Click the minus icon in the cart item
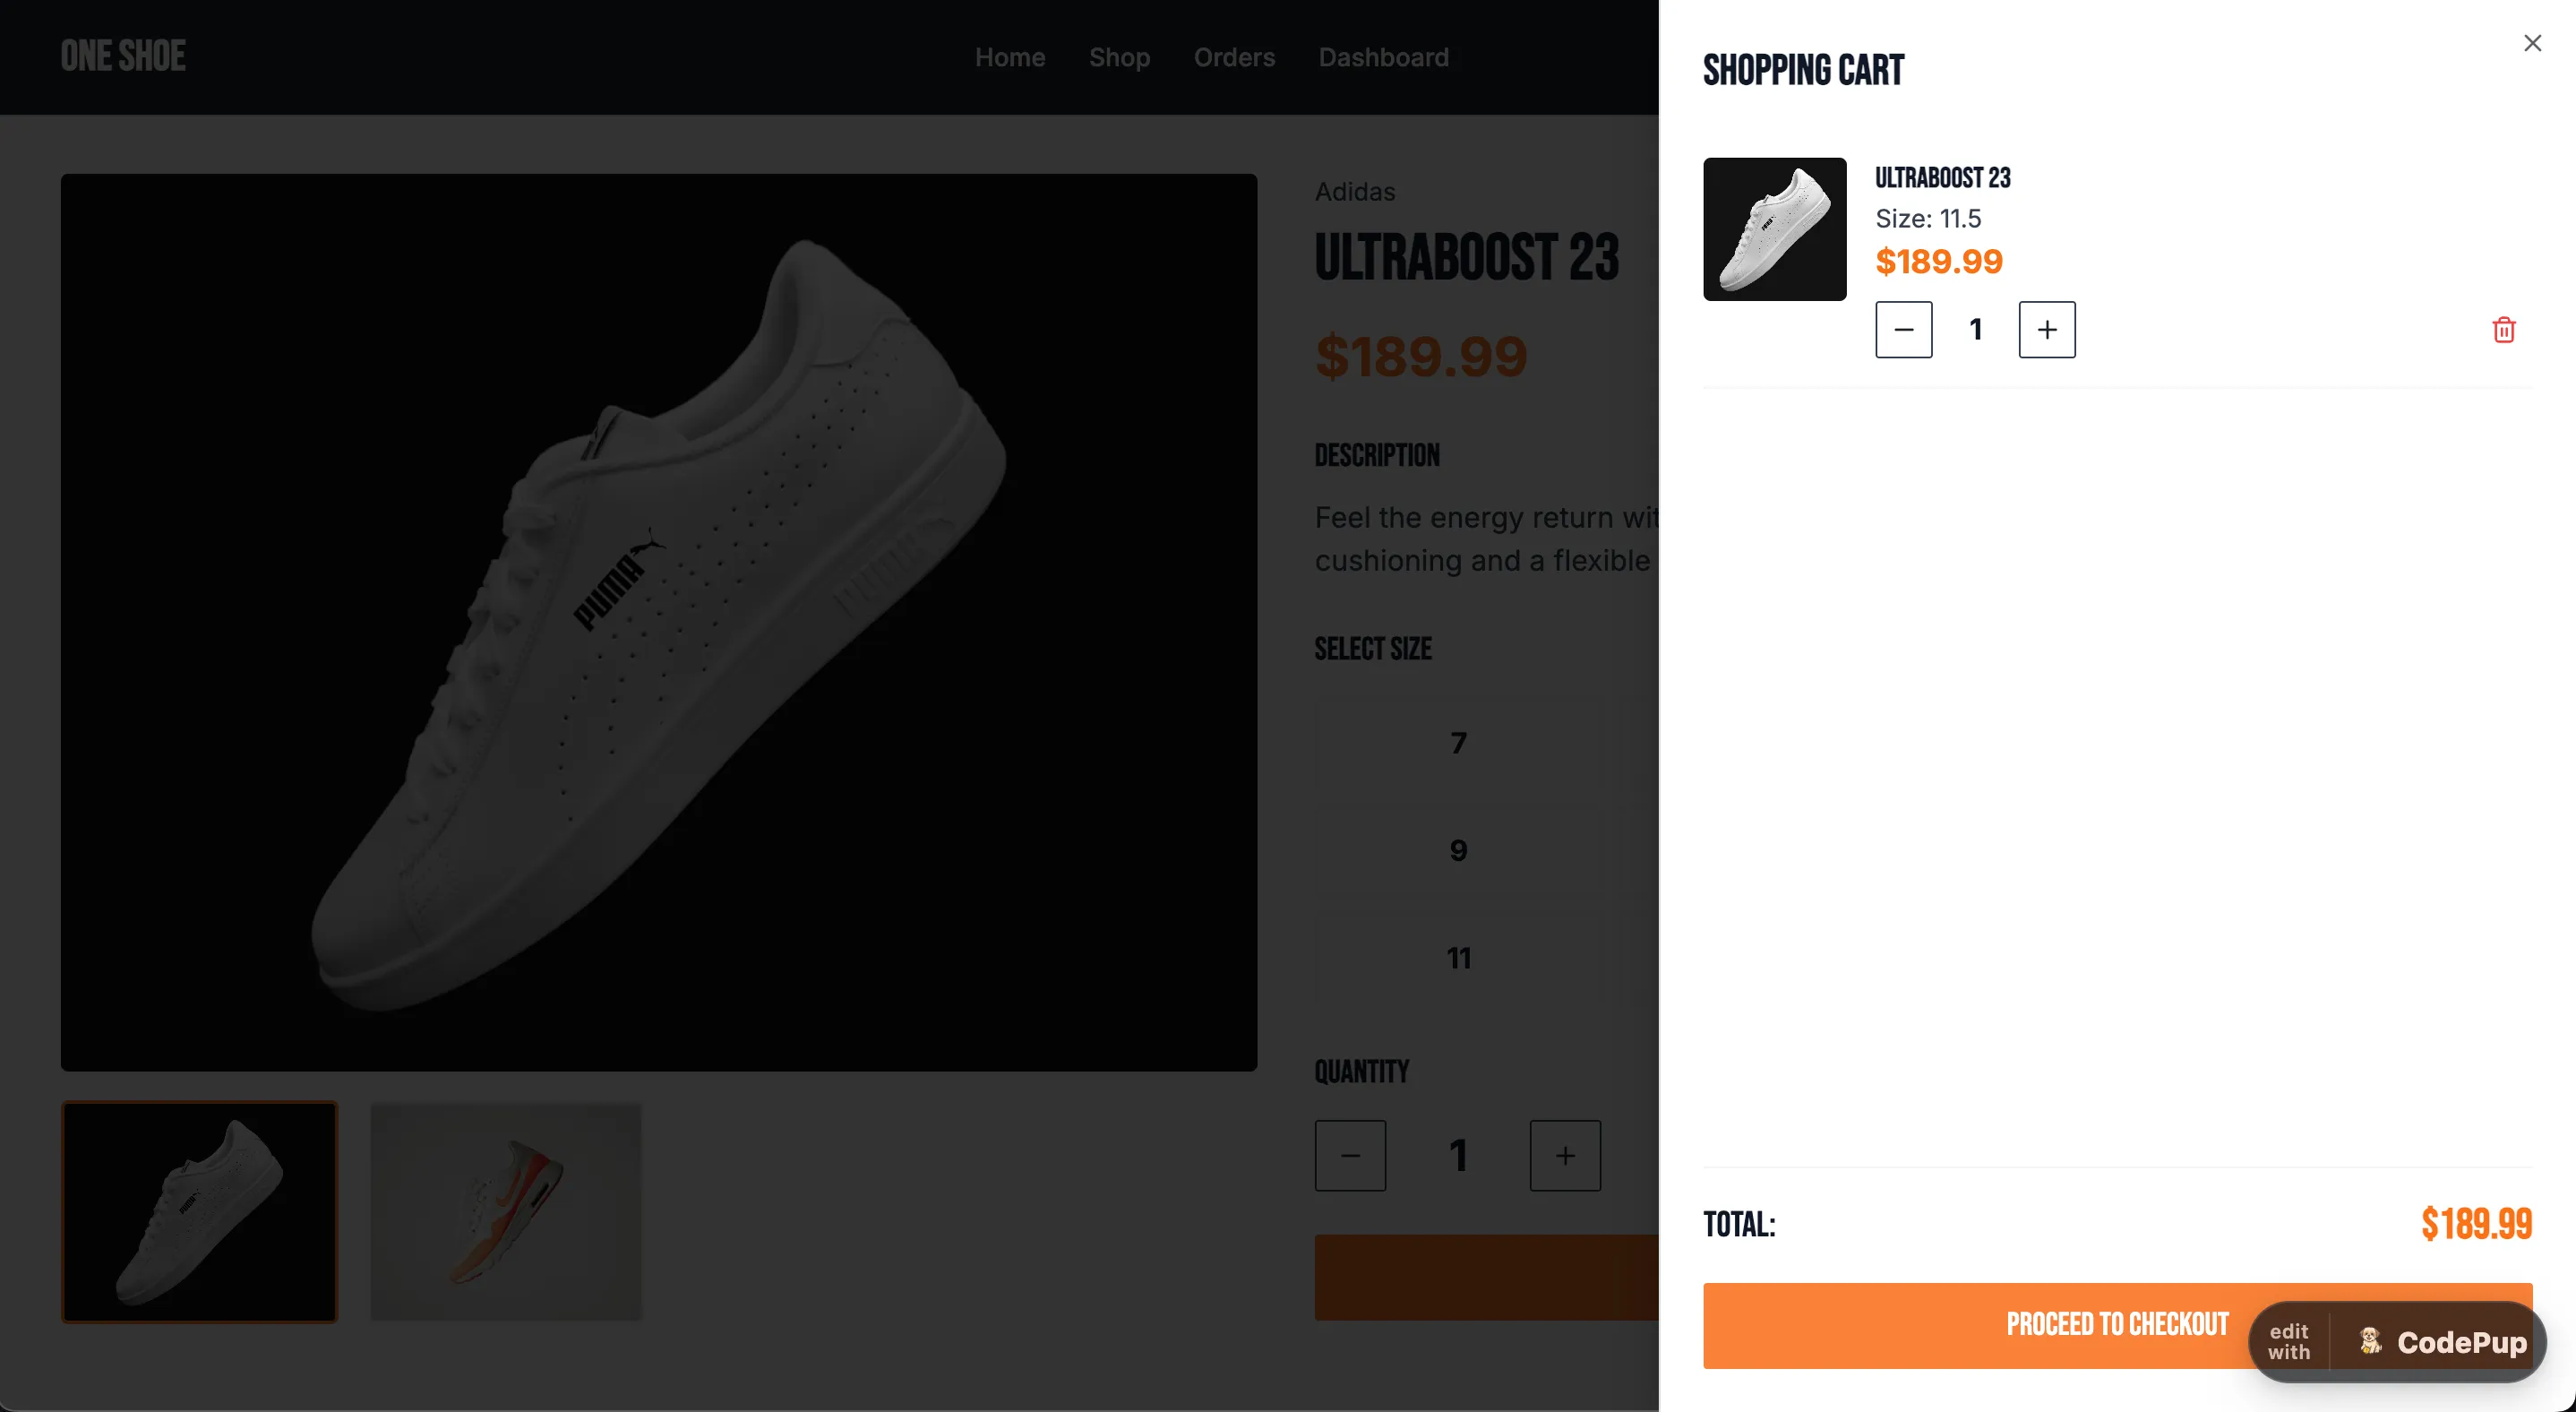This screenshot has height=1412, width=2576. point(1903,330)
